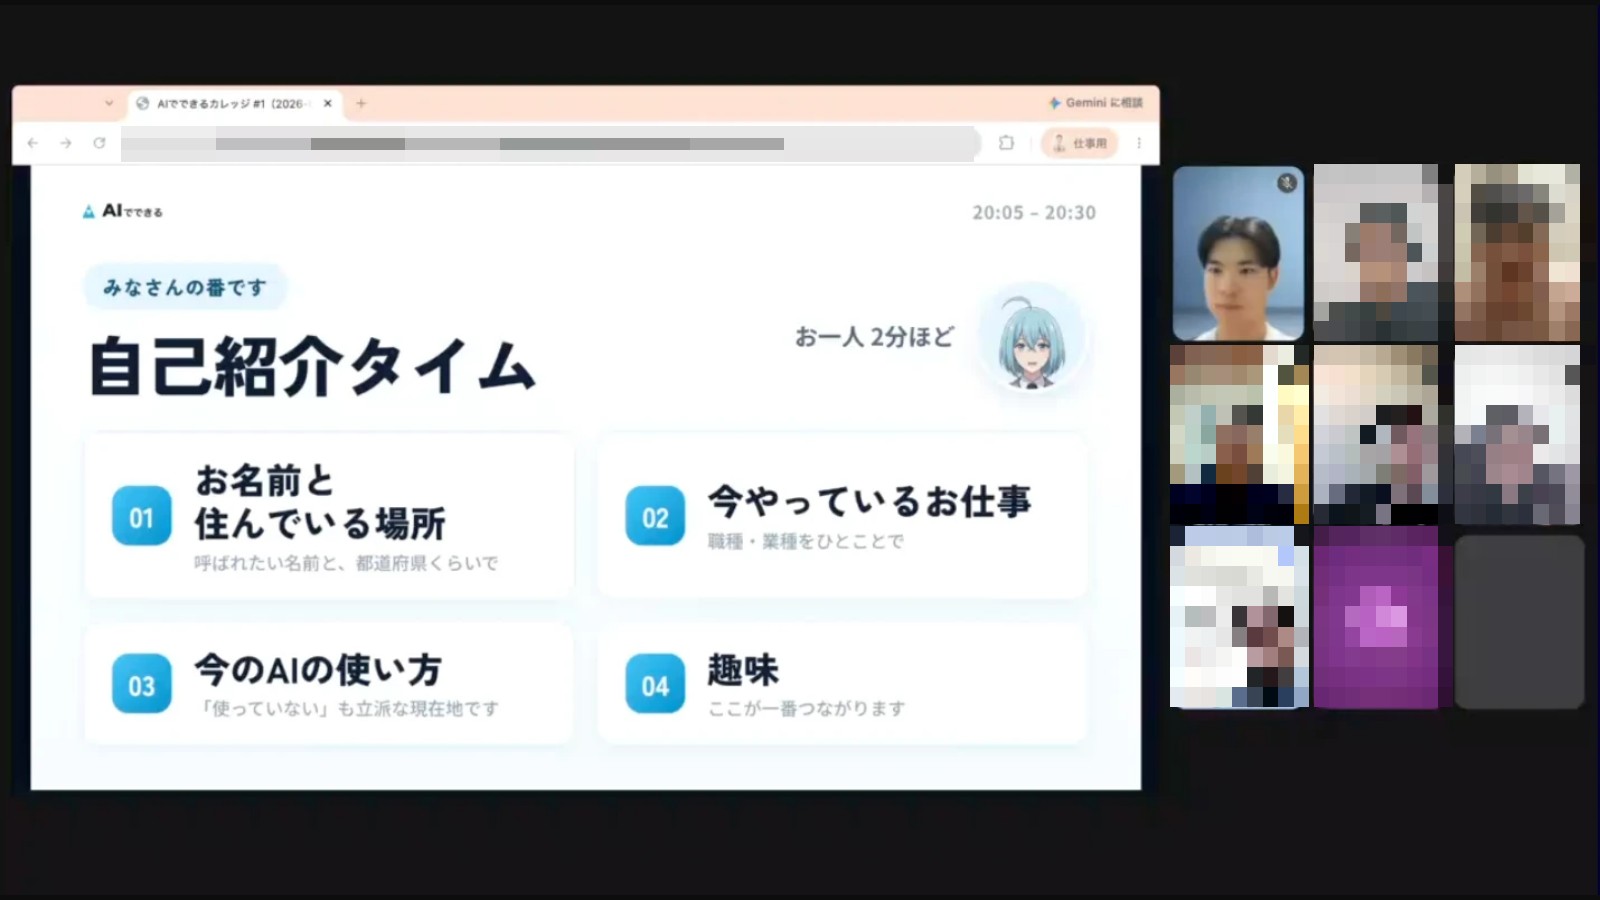The image size is (1600, 900).
Task: Click muted mic icon on presenter tile
Action: 1287,182
